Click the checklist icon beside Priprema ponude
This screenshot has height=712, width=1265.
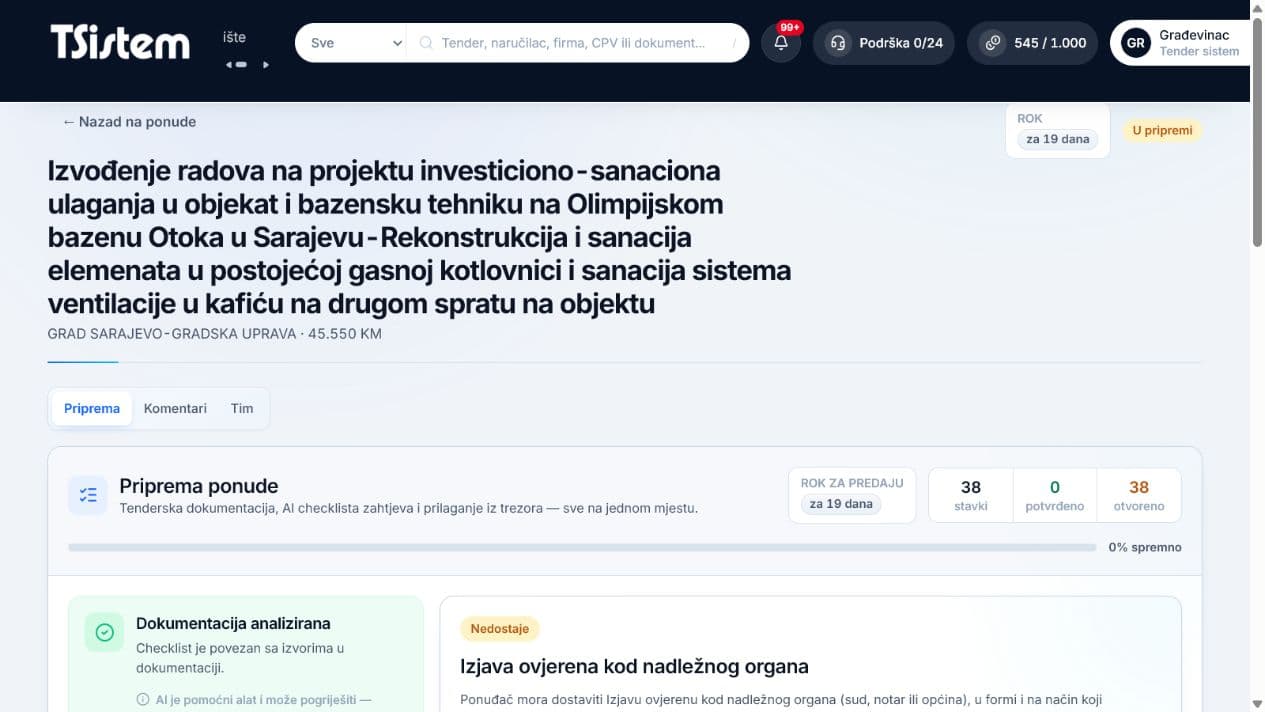click(88, 495)
